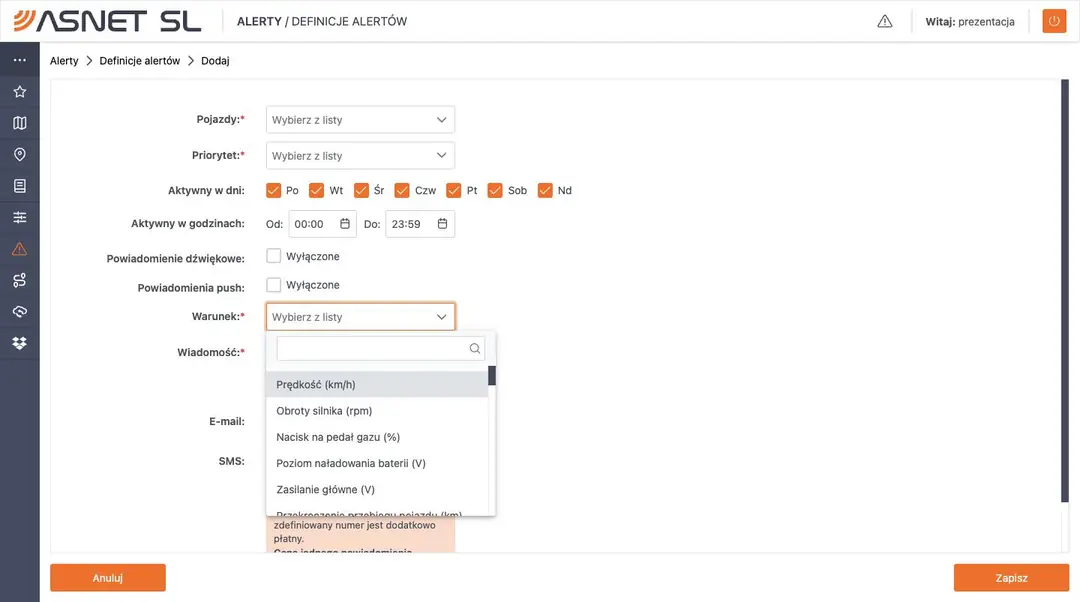Enable the Powiadomienie dźwiękowe checkbox
The image size is (1080, 602).
(273, 256)
